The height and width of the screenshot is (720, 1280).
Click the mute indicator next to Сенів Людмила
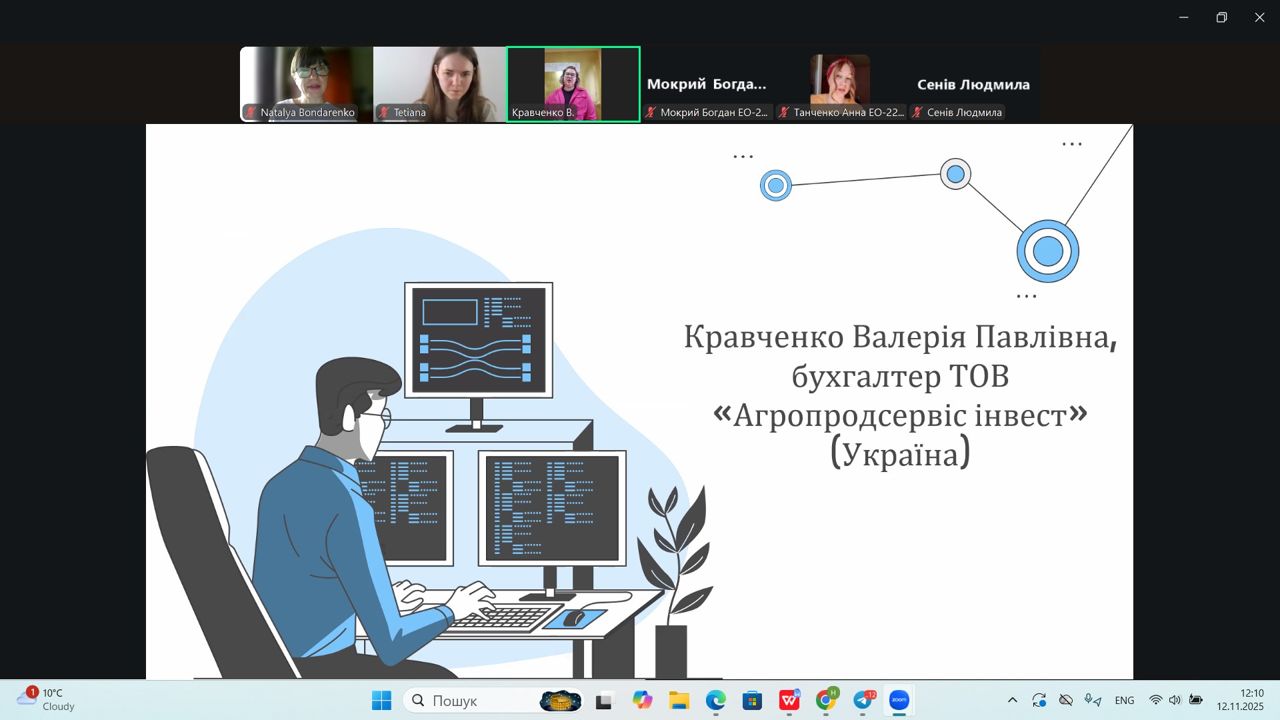pyautogui.click(x=918, y=113)
